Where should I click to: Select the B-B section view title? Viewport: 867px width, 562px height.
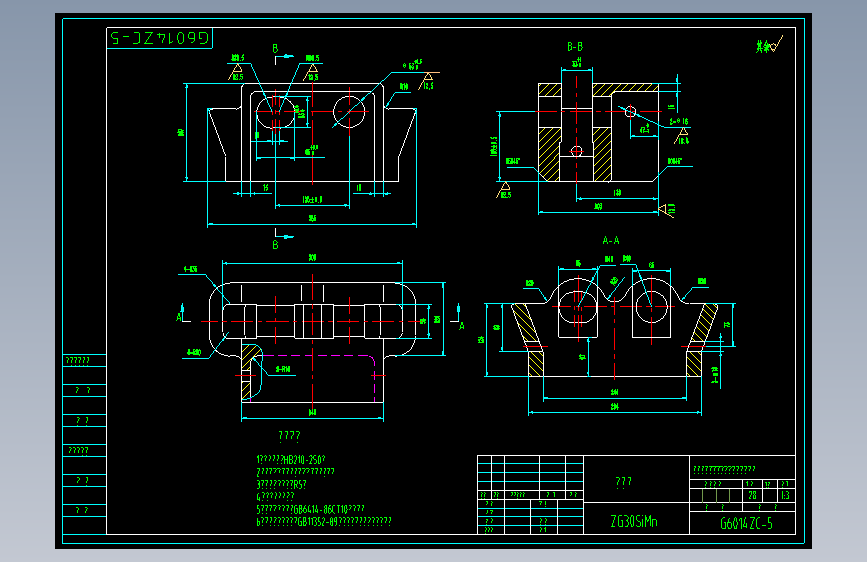point(575,47)
